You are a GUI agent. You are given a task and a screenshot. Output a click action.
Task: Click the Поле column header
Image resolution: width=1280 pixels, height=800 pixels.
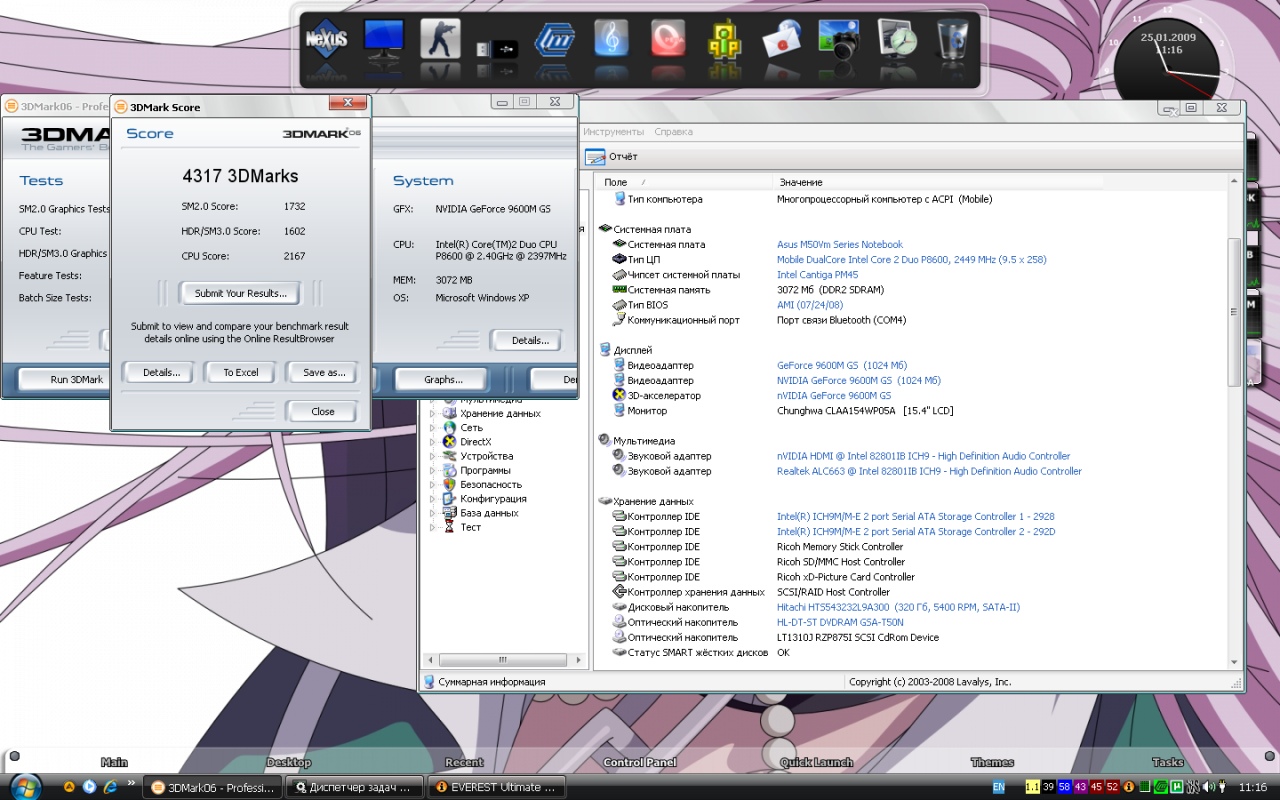(616, 182)
